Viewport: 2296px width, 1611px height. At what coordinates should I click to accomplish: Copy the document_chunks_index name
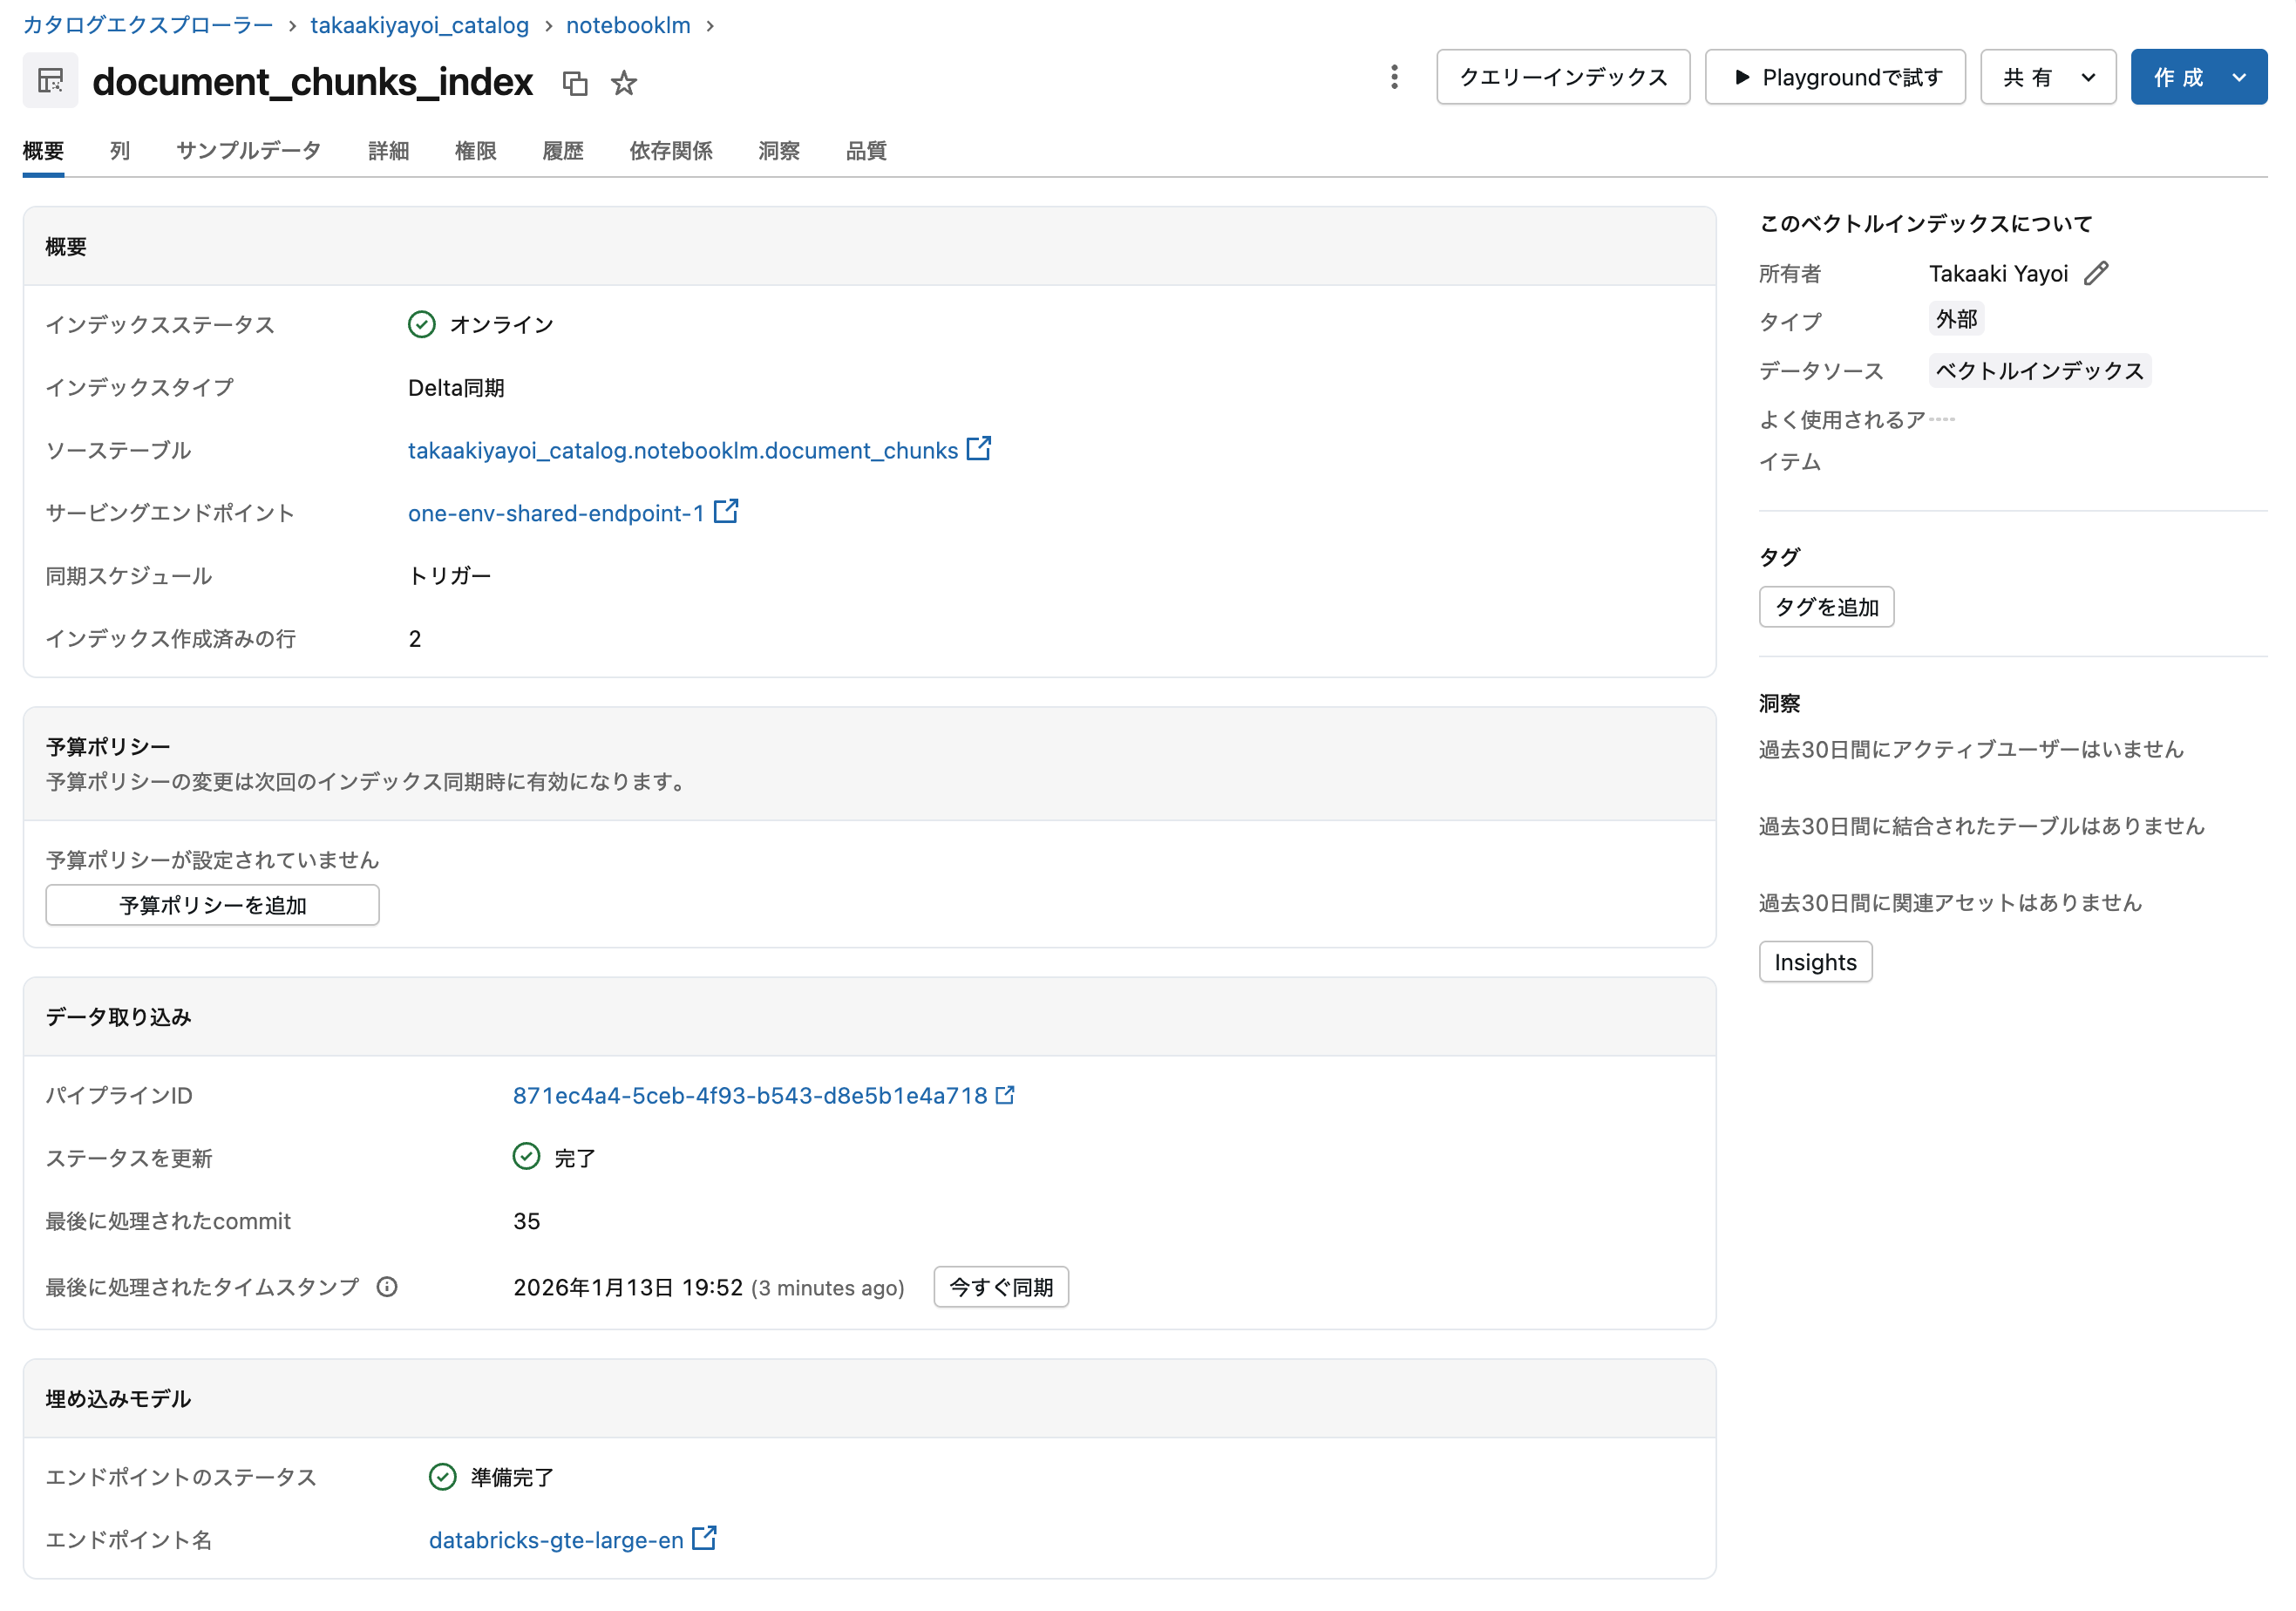tap(576, 84)
